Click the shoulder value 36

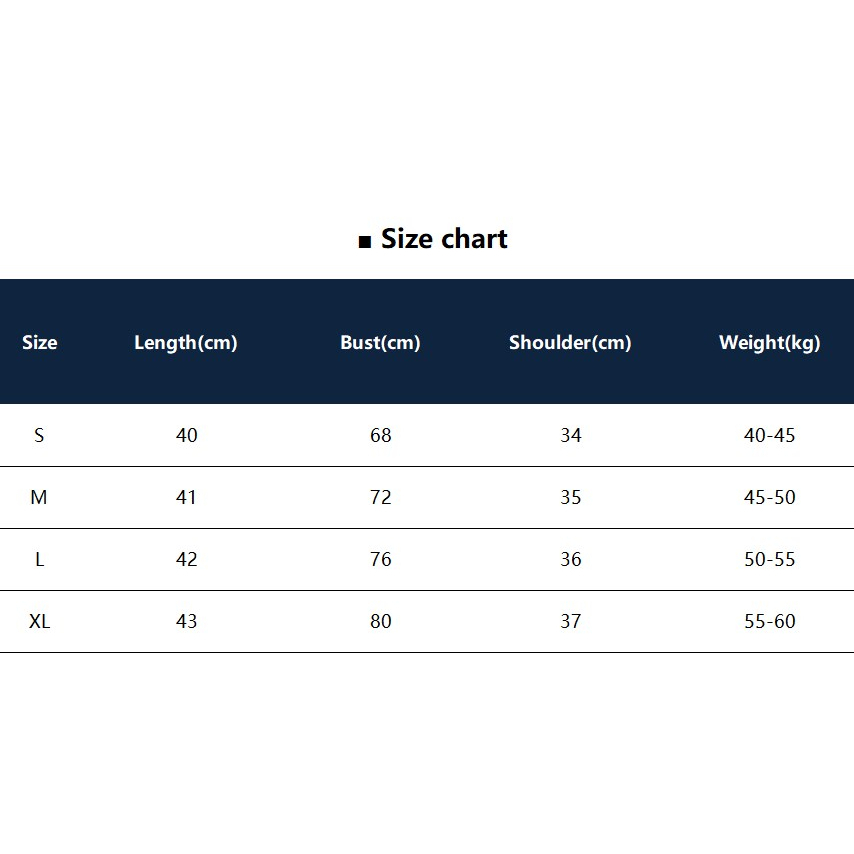pyautogui.click(x=571, y=559)
